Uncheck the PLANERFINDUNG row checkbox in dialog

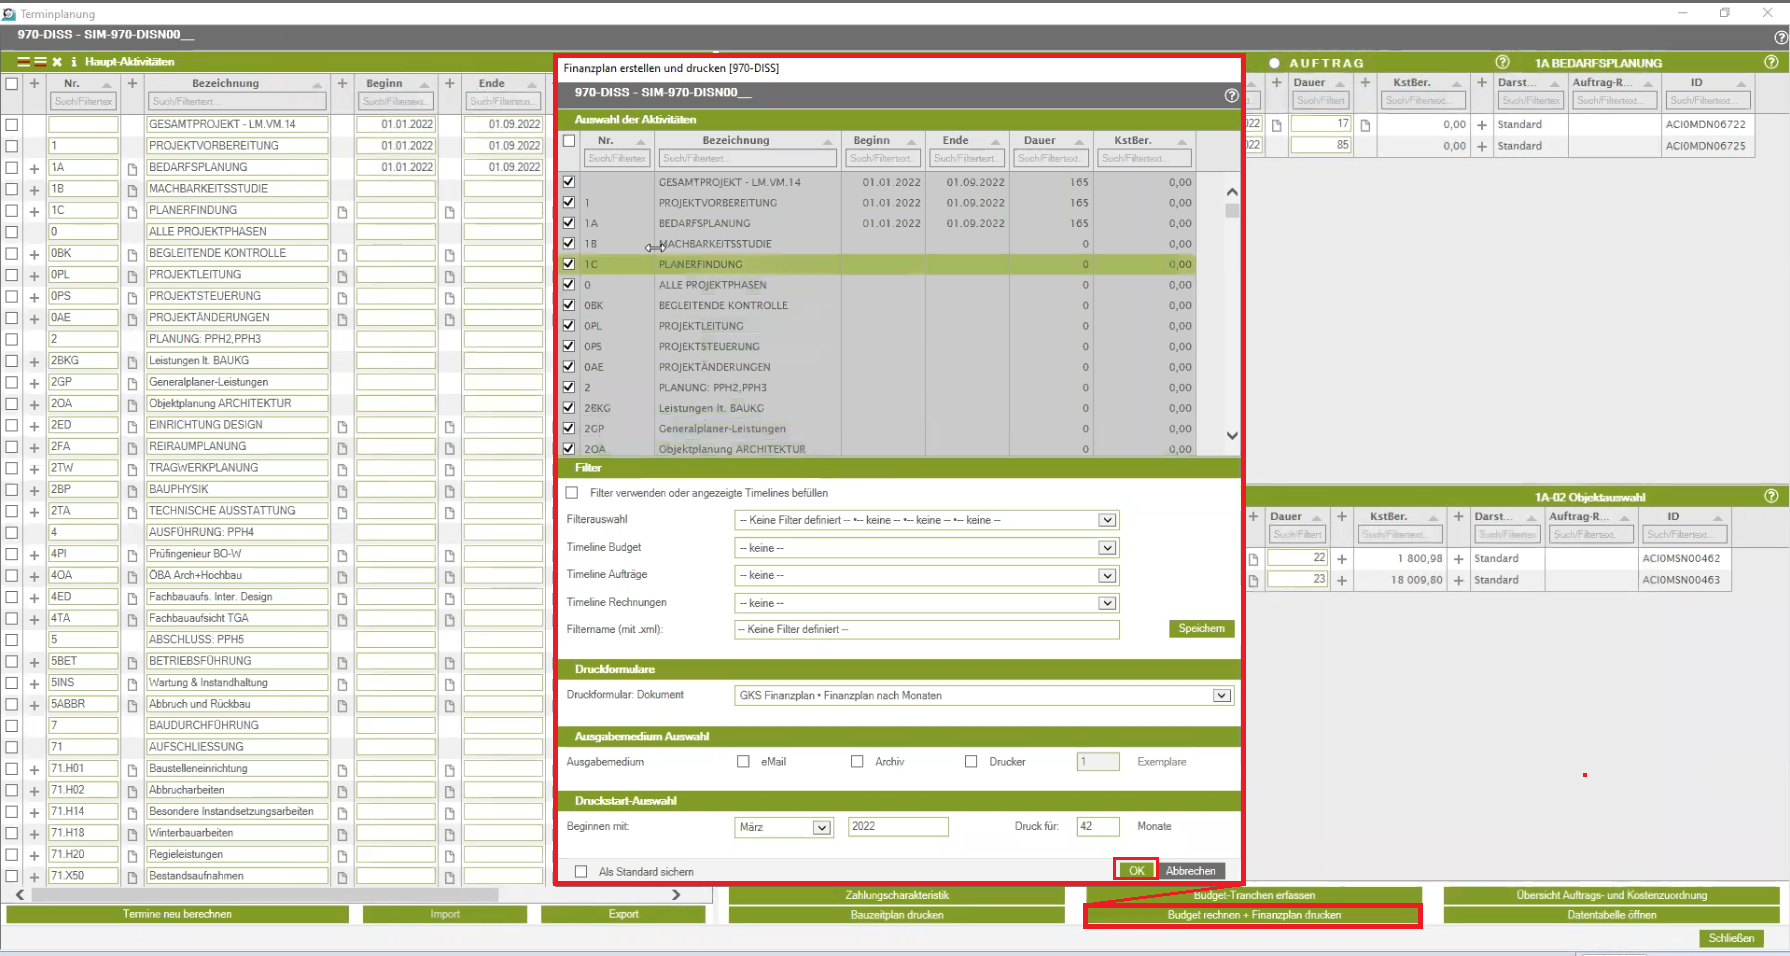[569, 264]
